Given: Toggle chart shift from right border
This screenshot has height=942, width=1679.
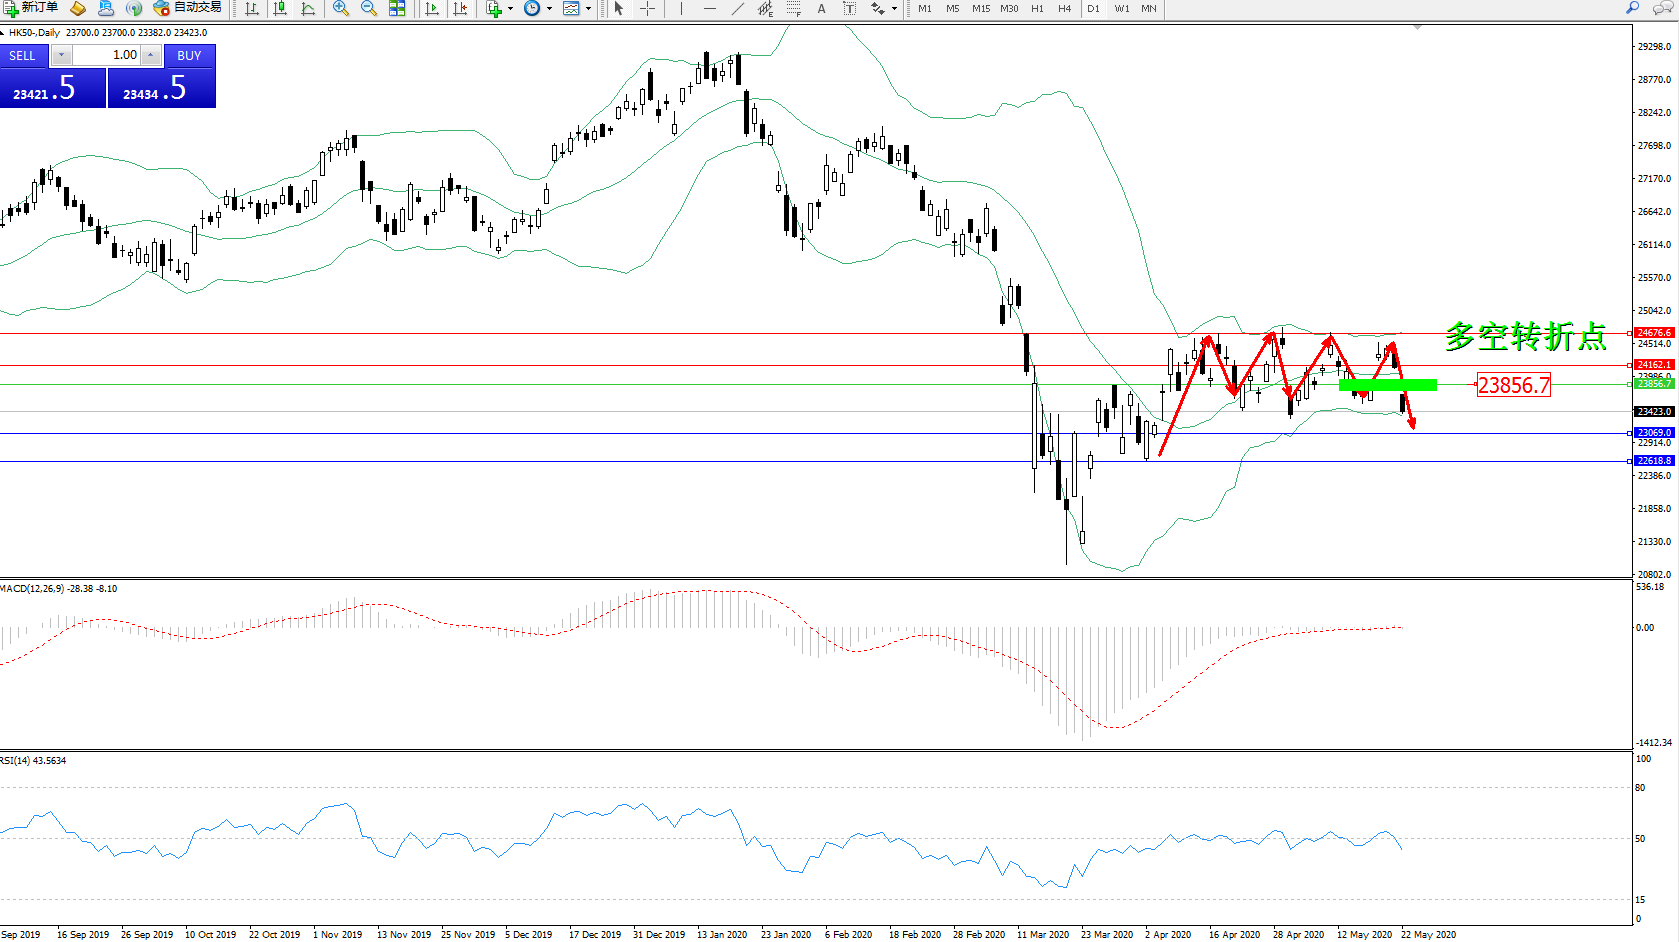Looking at the screenshot, I should point(460,8).
